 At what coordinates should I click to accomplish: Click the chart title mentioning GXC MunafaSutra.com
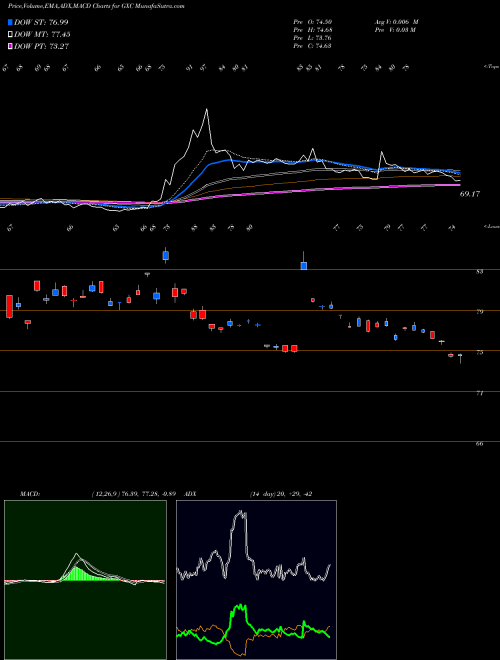pyautogui.click(x=96, y=6)
